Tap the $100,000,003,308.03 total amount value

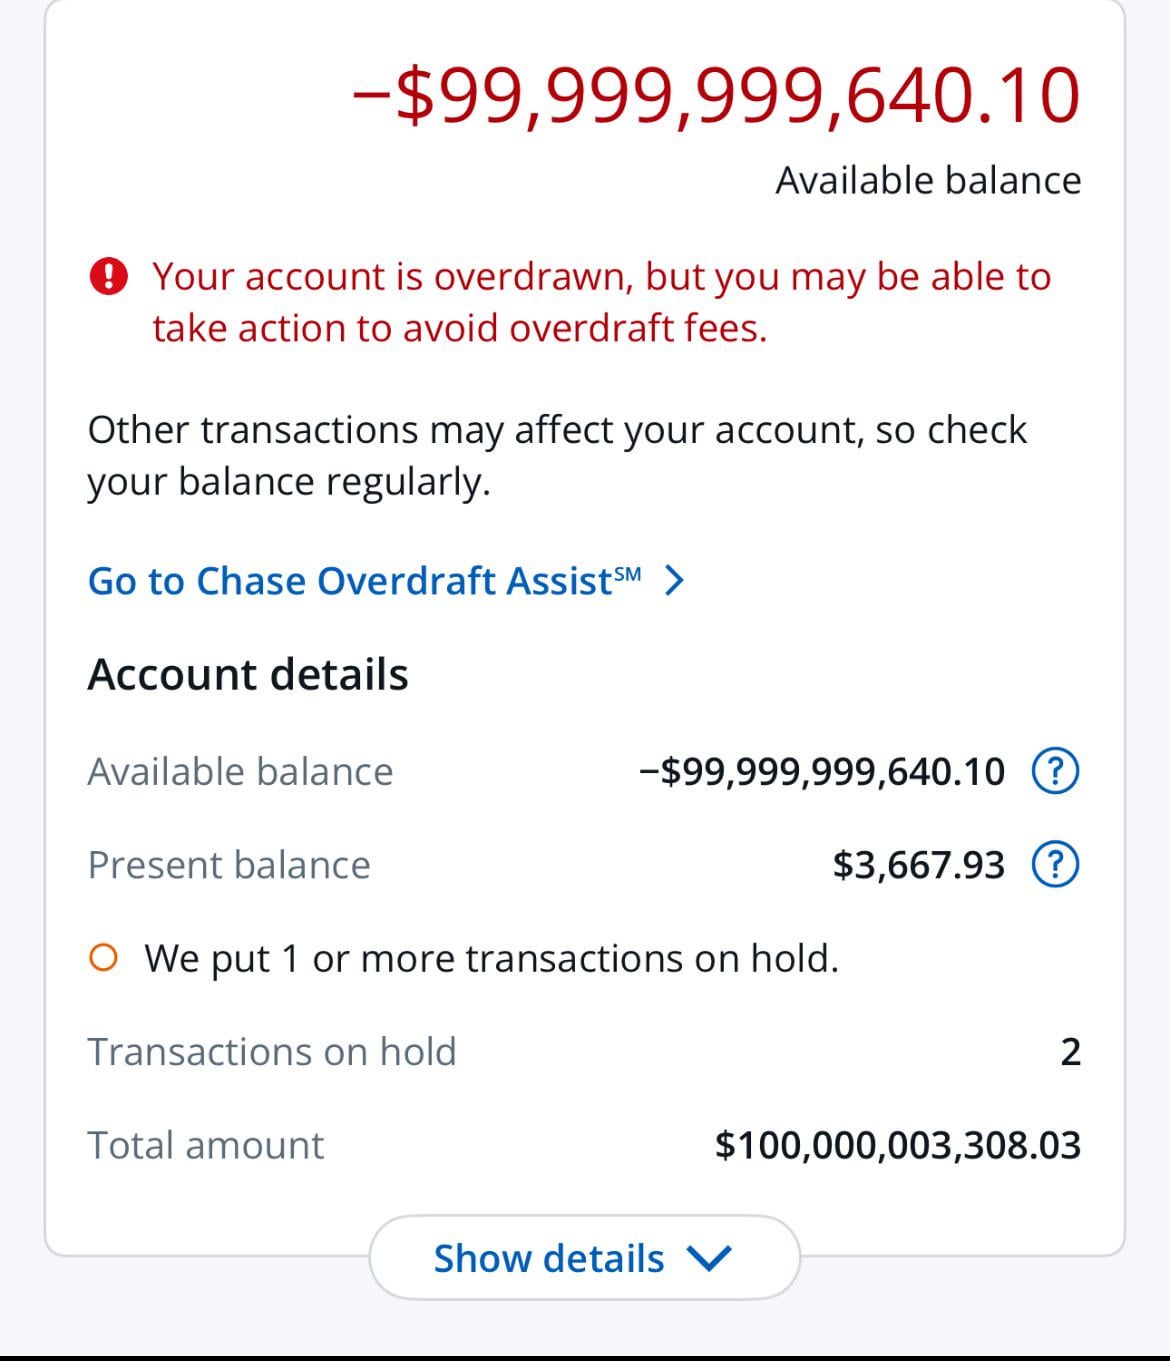point(898,1145)
